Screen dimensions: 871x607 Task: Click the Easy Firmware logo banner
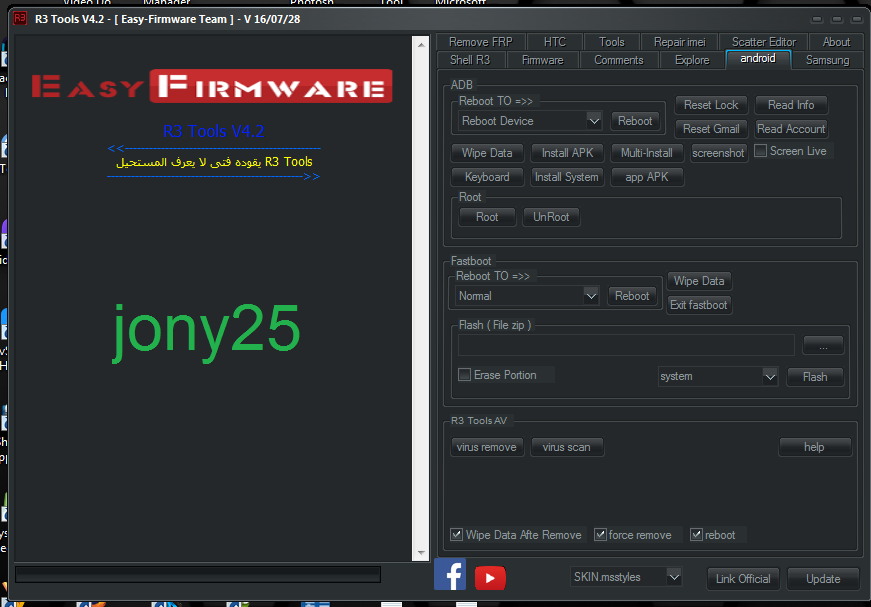coord(210,87)
